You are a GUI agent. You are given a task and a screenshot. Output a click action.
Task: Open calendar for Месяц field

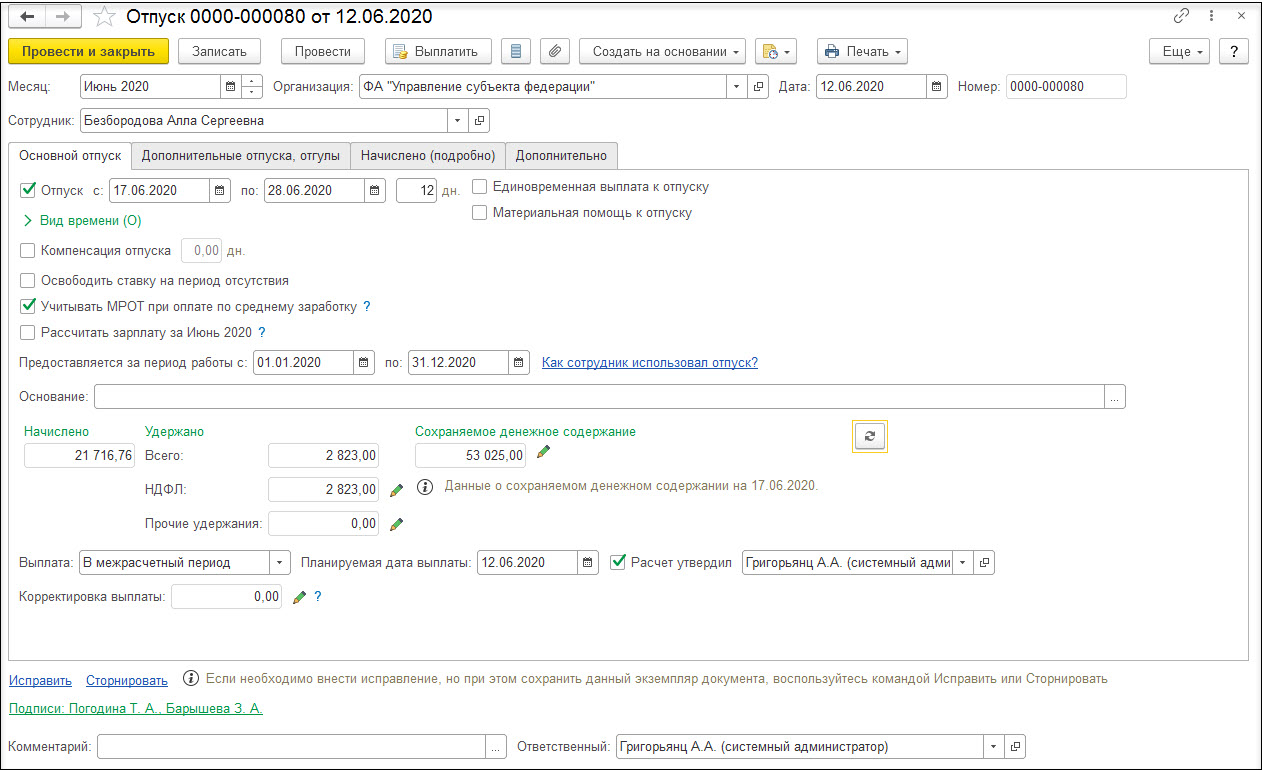click(231, 87)
